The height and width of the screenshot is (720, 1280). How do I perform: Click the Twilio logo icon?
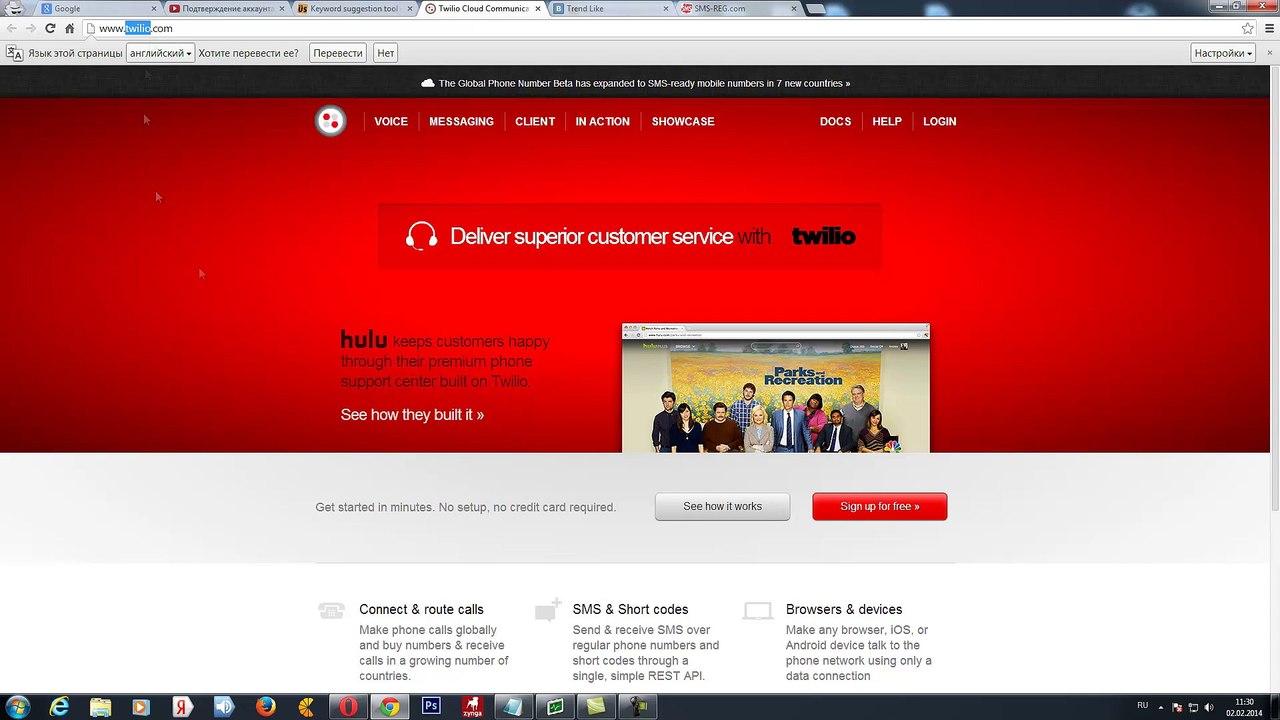(x=330, y=121)
